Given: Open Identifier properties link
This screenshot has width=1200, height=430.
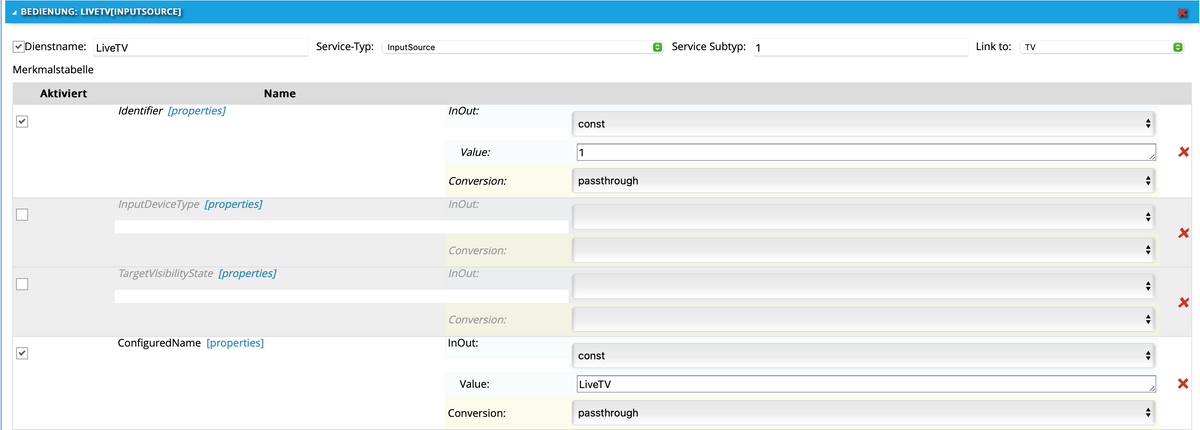Looking at the screenshot, I should point(196,111).
